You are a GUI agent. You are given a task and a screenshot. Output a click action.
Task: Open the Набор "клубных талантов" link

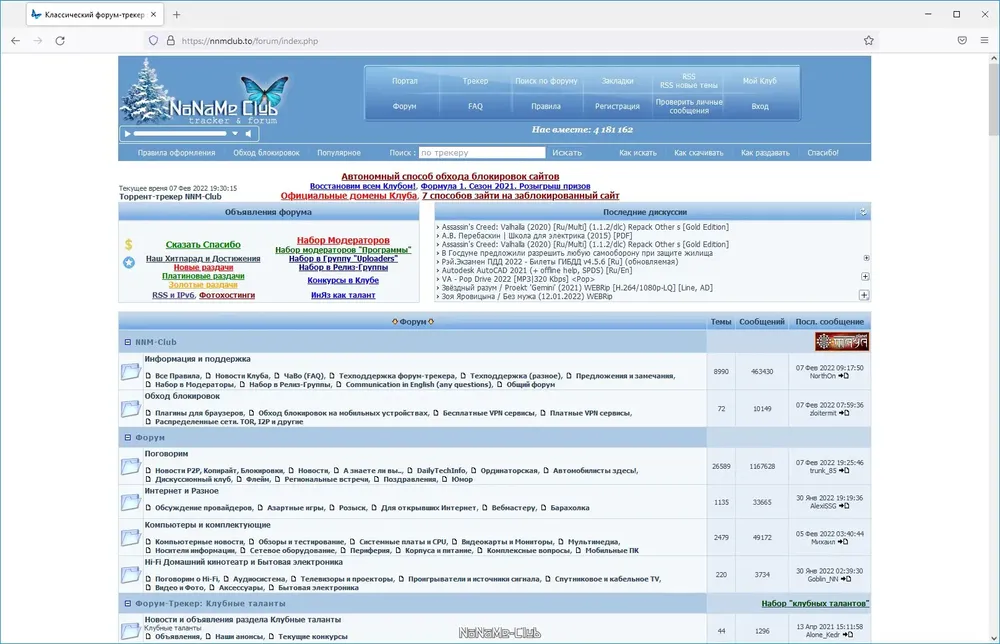tap(815, 604)
